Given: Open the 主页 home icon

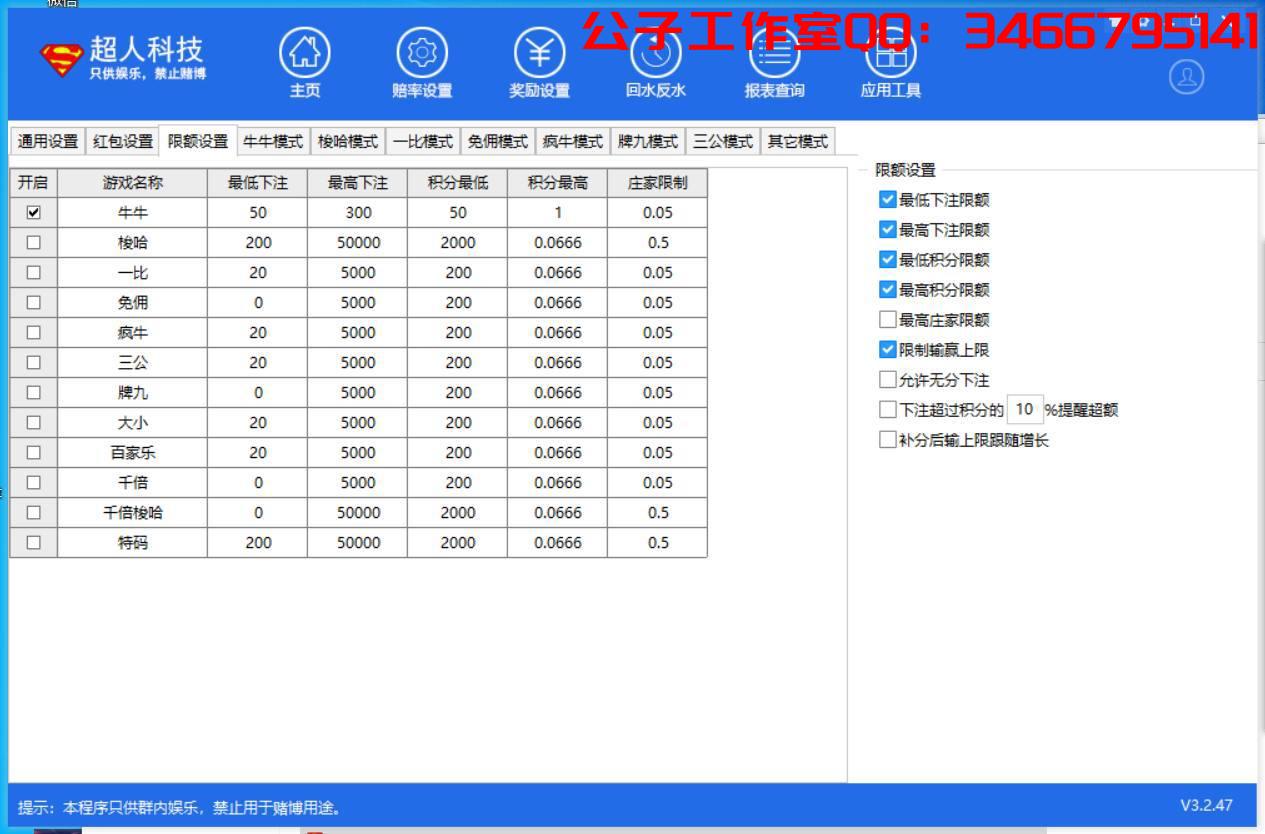Looking at the screenshot, I should [x=304, y=53].
